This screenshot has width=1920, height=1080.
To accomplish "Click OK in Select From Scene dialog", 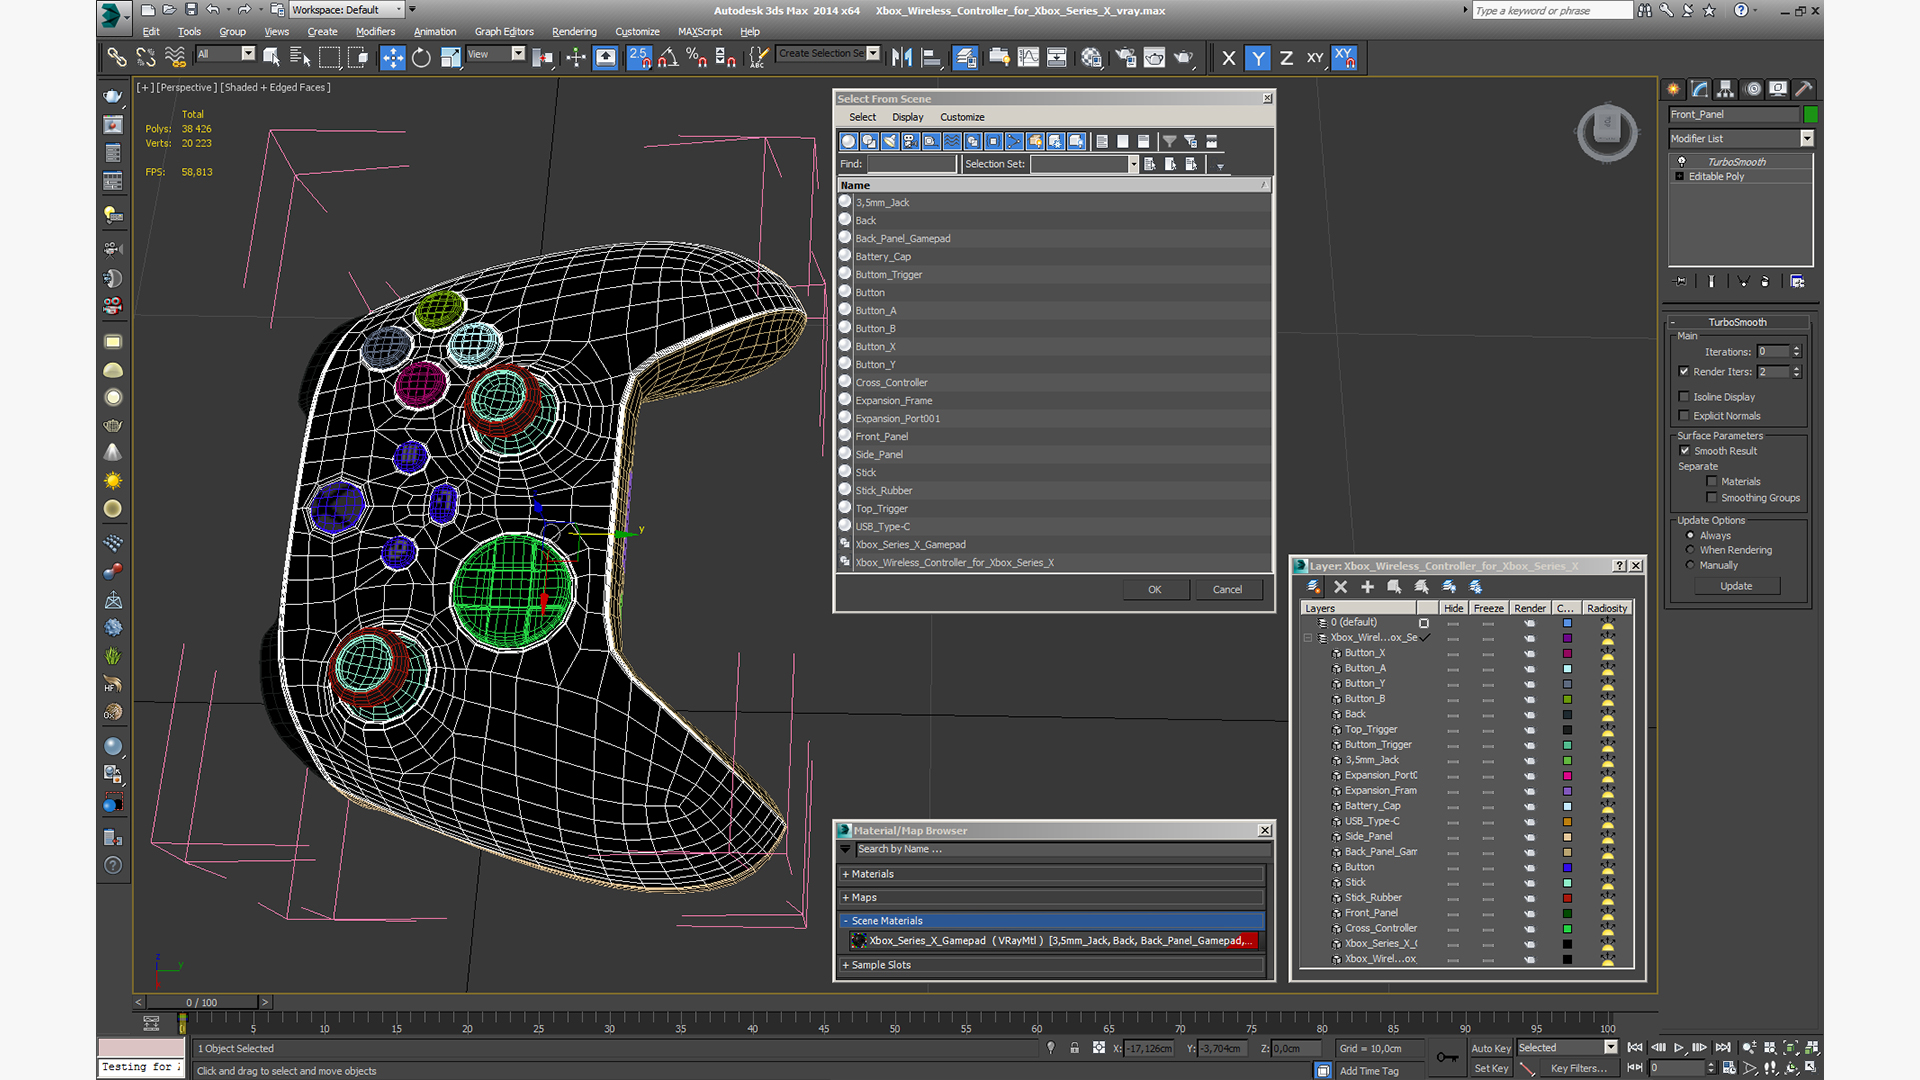I will tap(1155, 590).
